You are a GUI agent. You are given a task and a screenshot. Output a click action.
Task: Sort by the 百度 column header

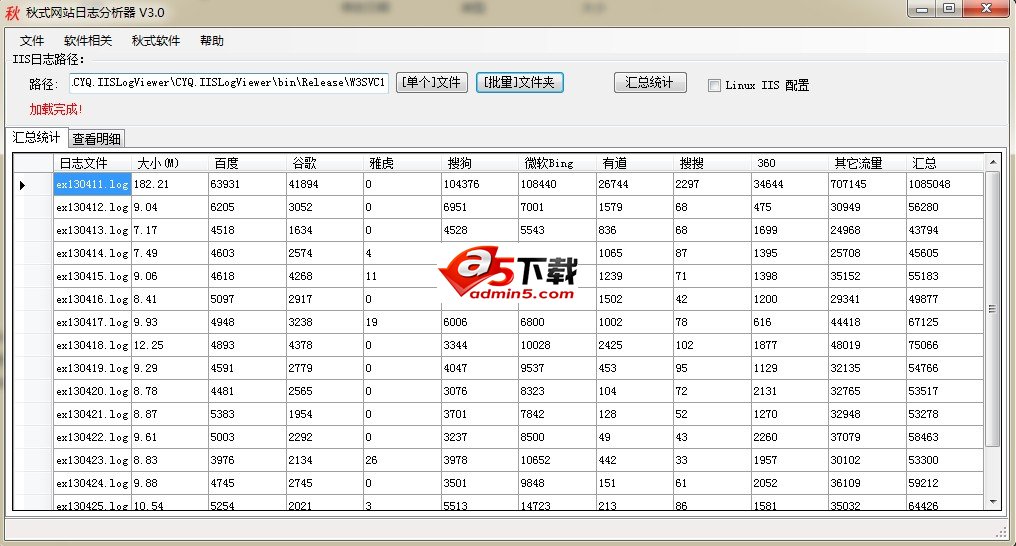coord(247,163)
